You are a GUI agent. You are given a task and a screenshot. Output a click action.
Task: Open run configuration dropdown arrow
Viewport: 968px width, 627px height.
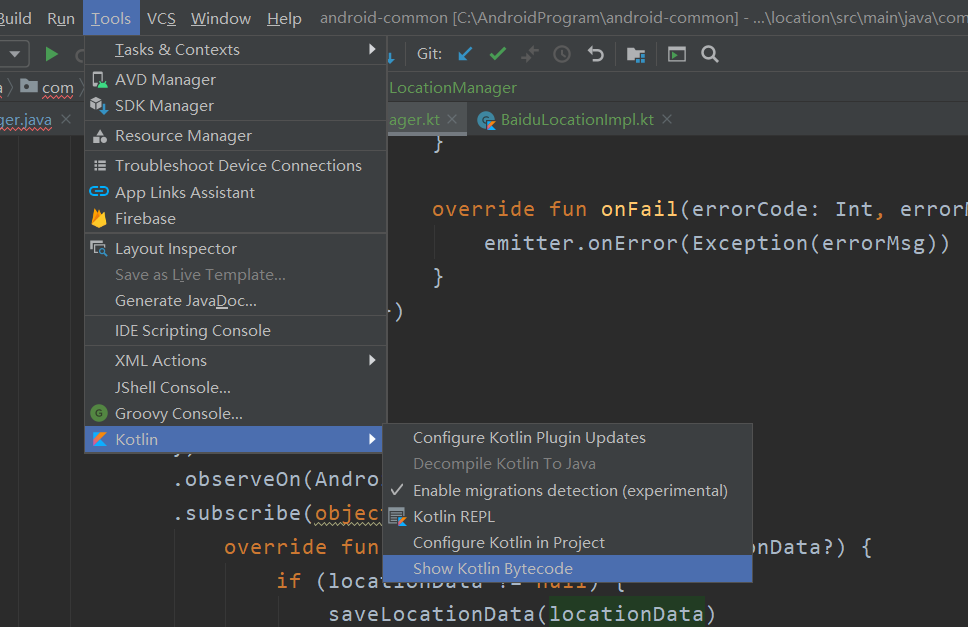pos(15,54)
